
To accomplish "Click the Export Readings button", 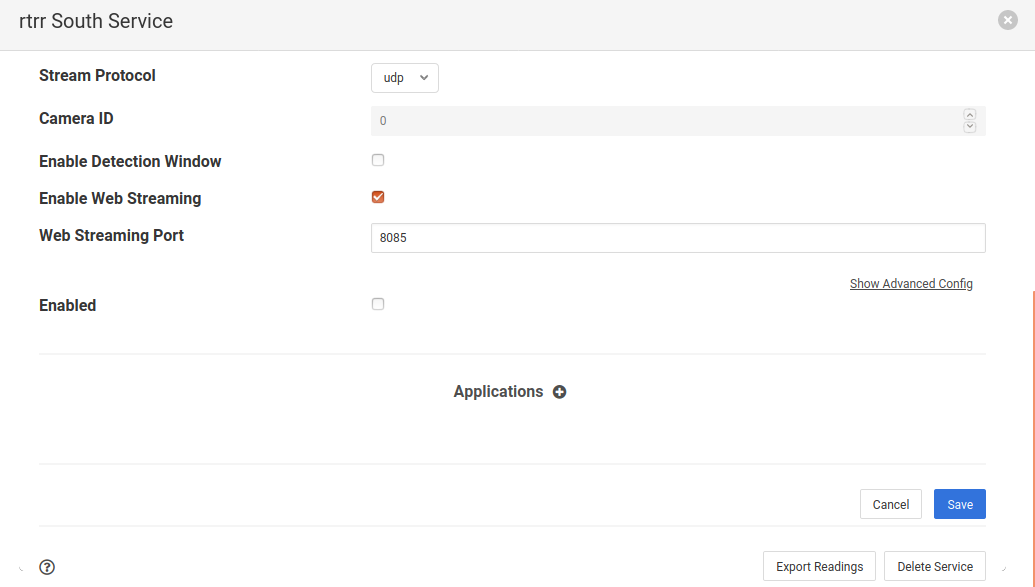I will tap(818, 565).
